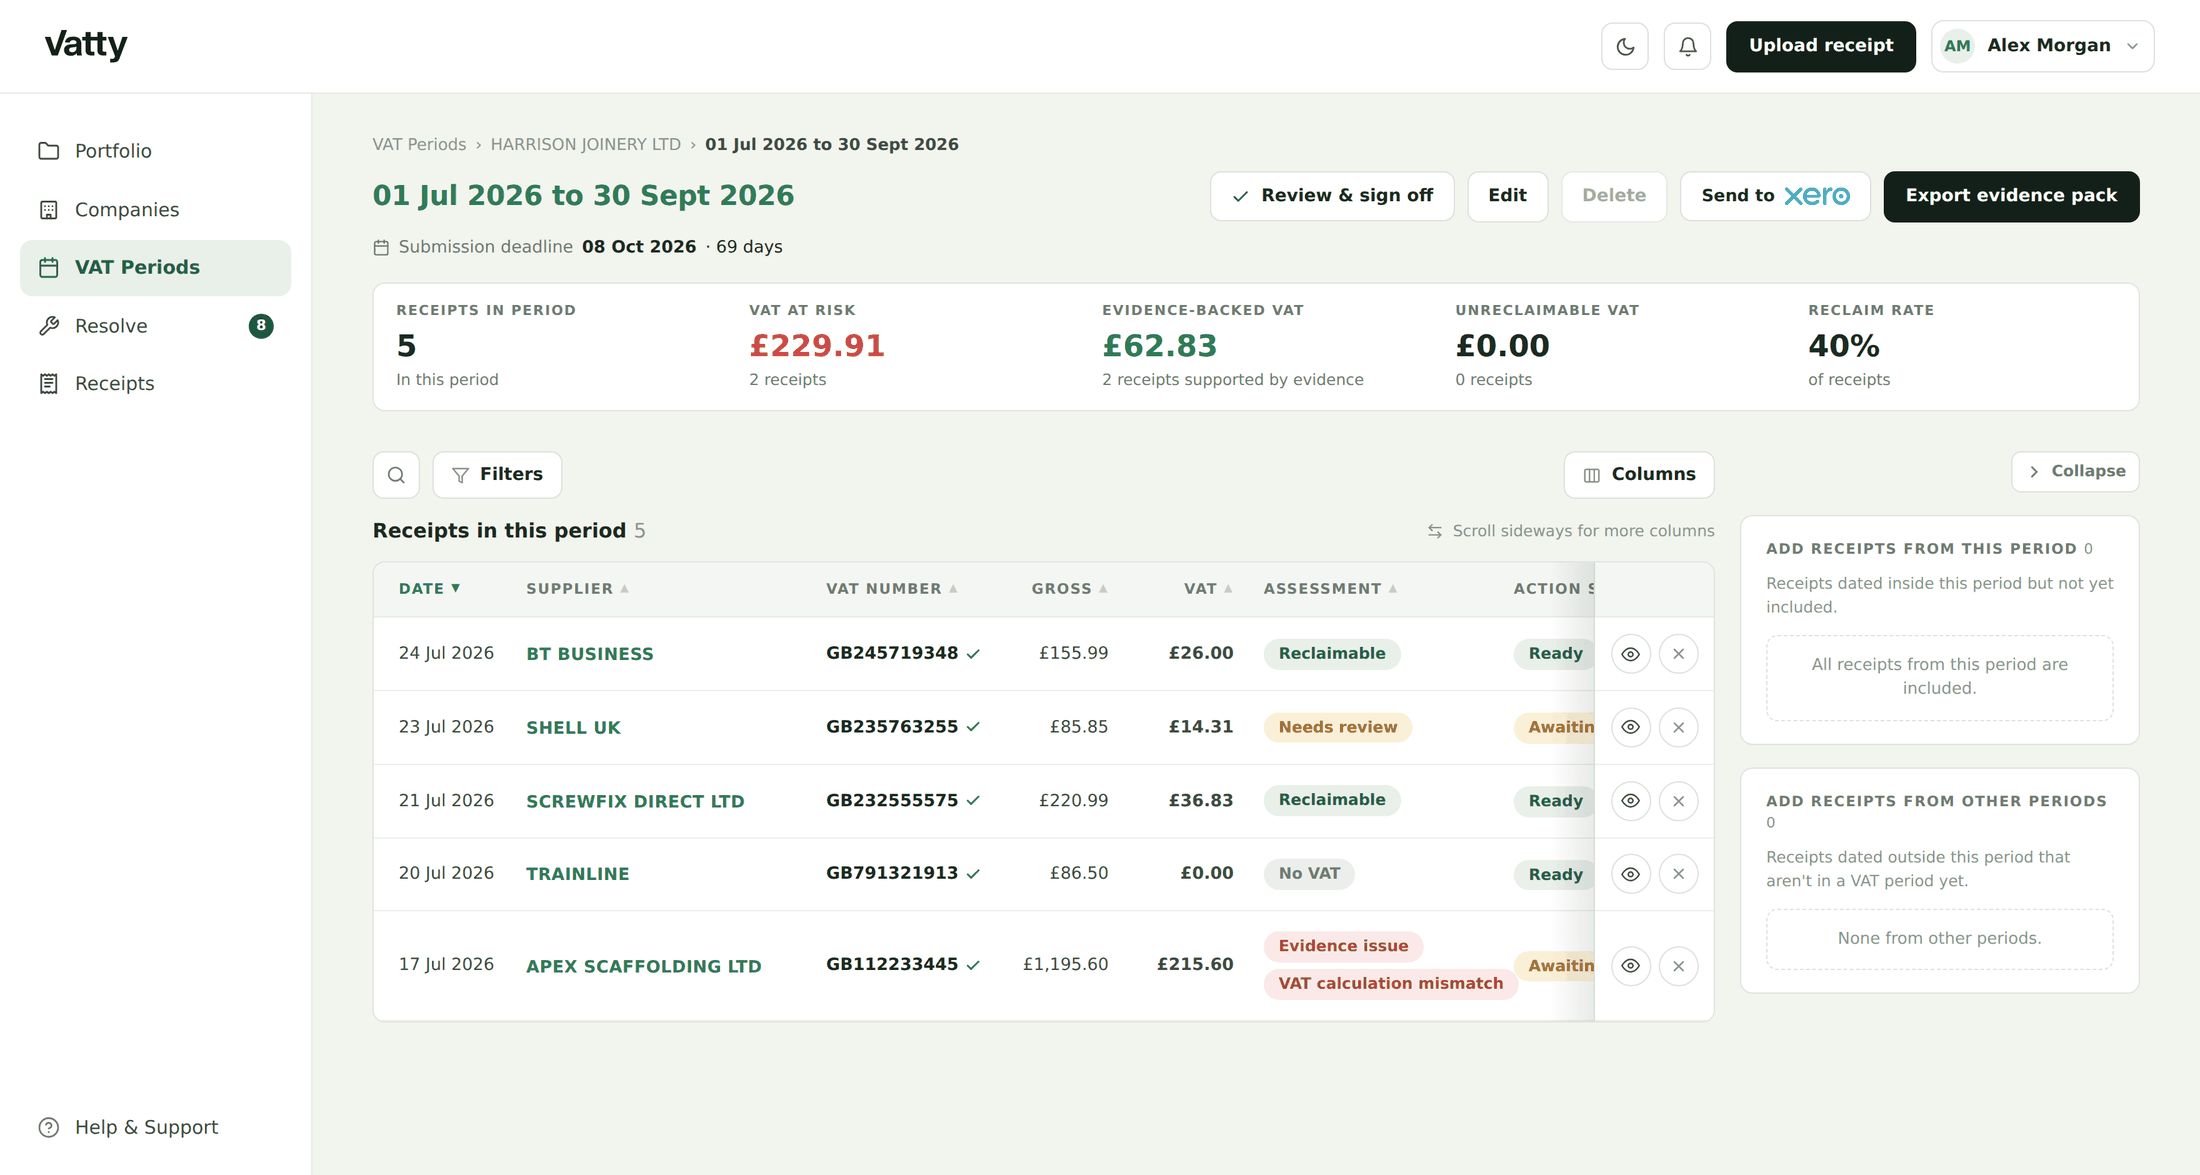Click the Needs review badge on the SHELL UK row

(1337, 727)
